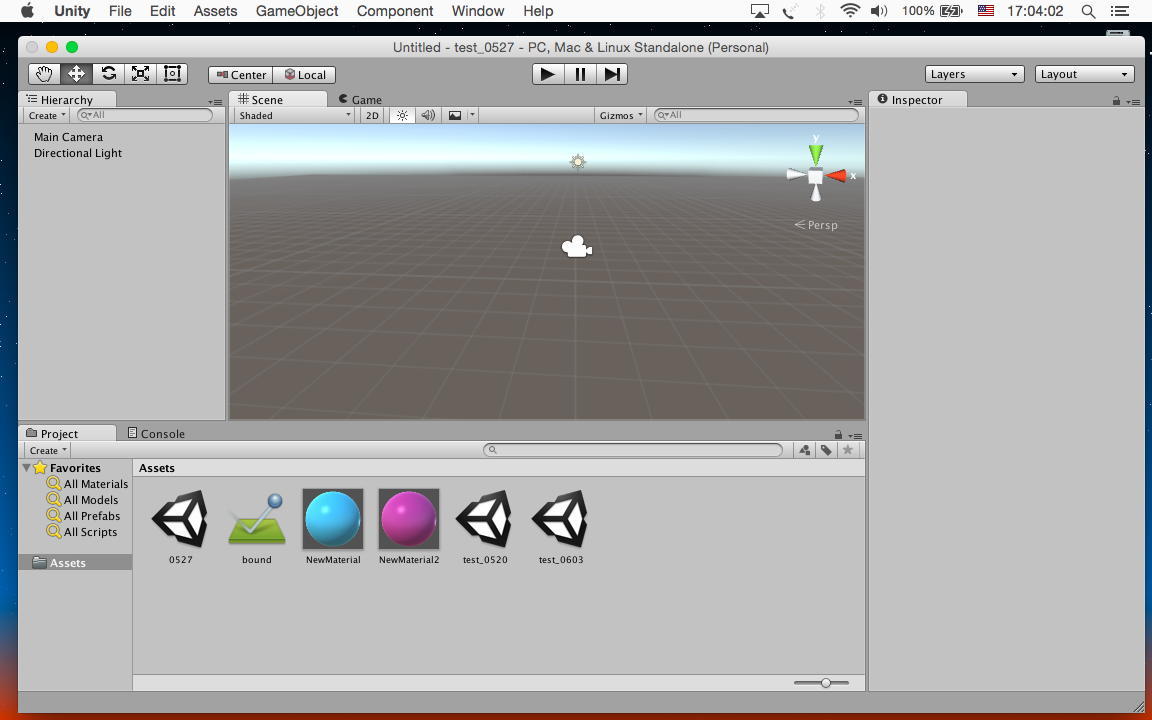Click the Hierarchy search field
The image size is (1152, 720).
pos(145,115)
